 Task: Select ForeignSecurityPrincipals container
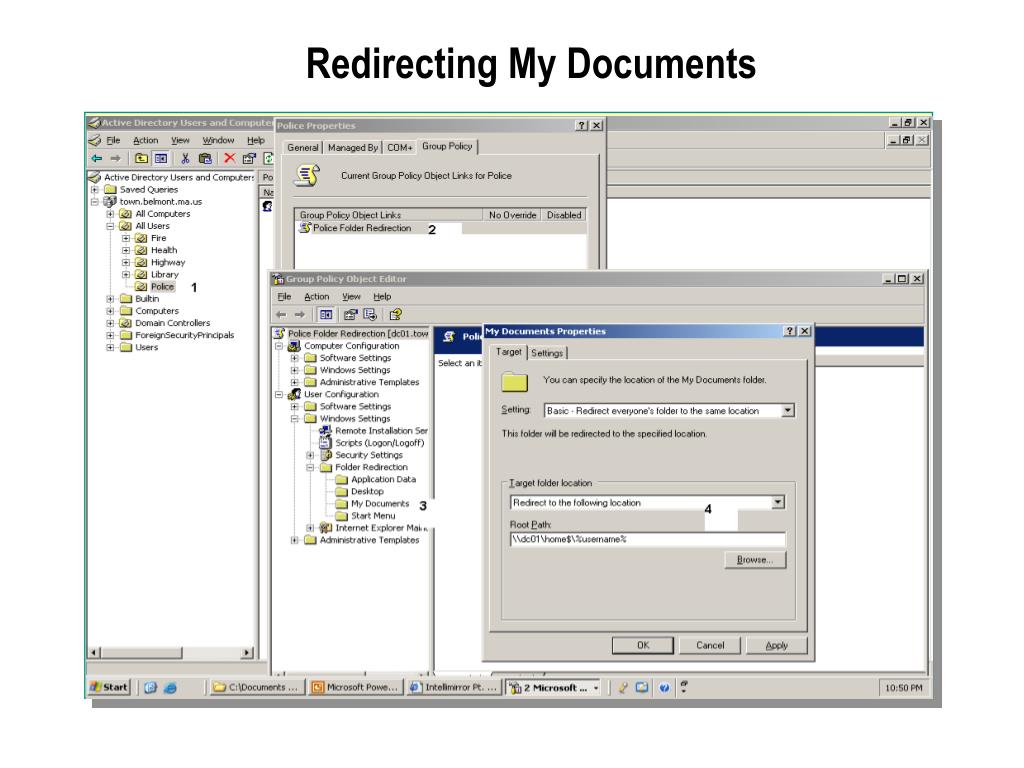(x=184, y=335)
